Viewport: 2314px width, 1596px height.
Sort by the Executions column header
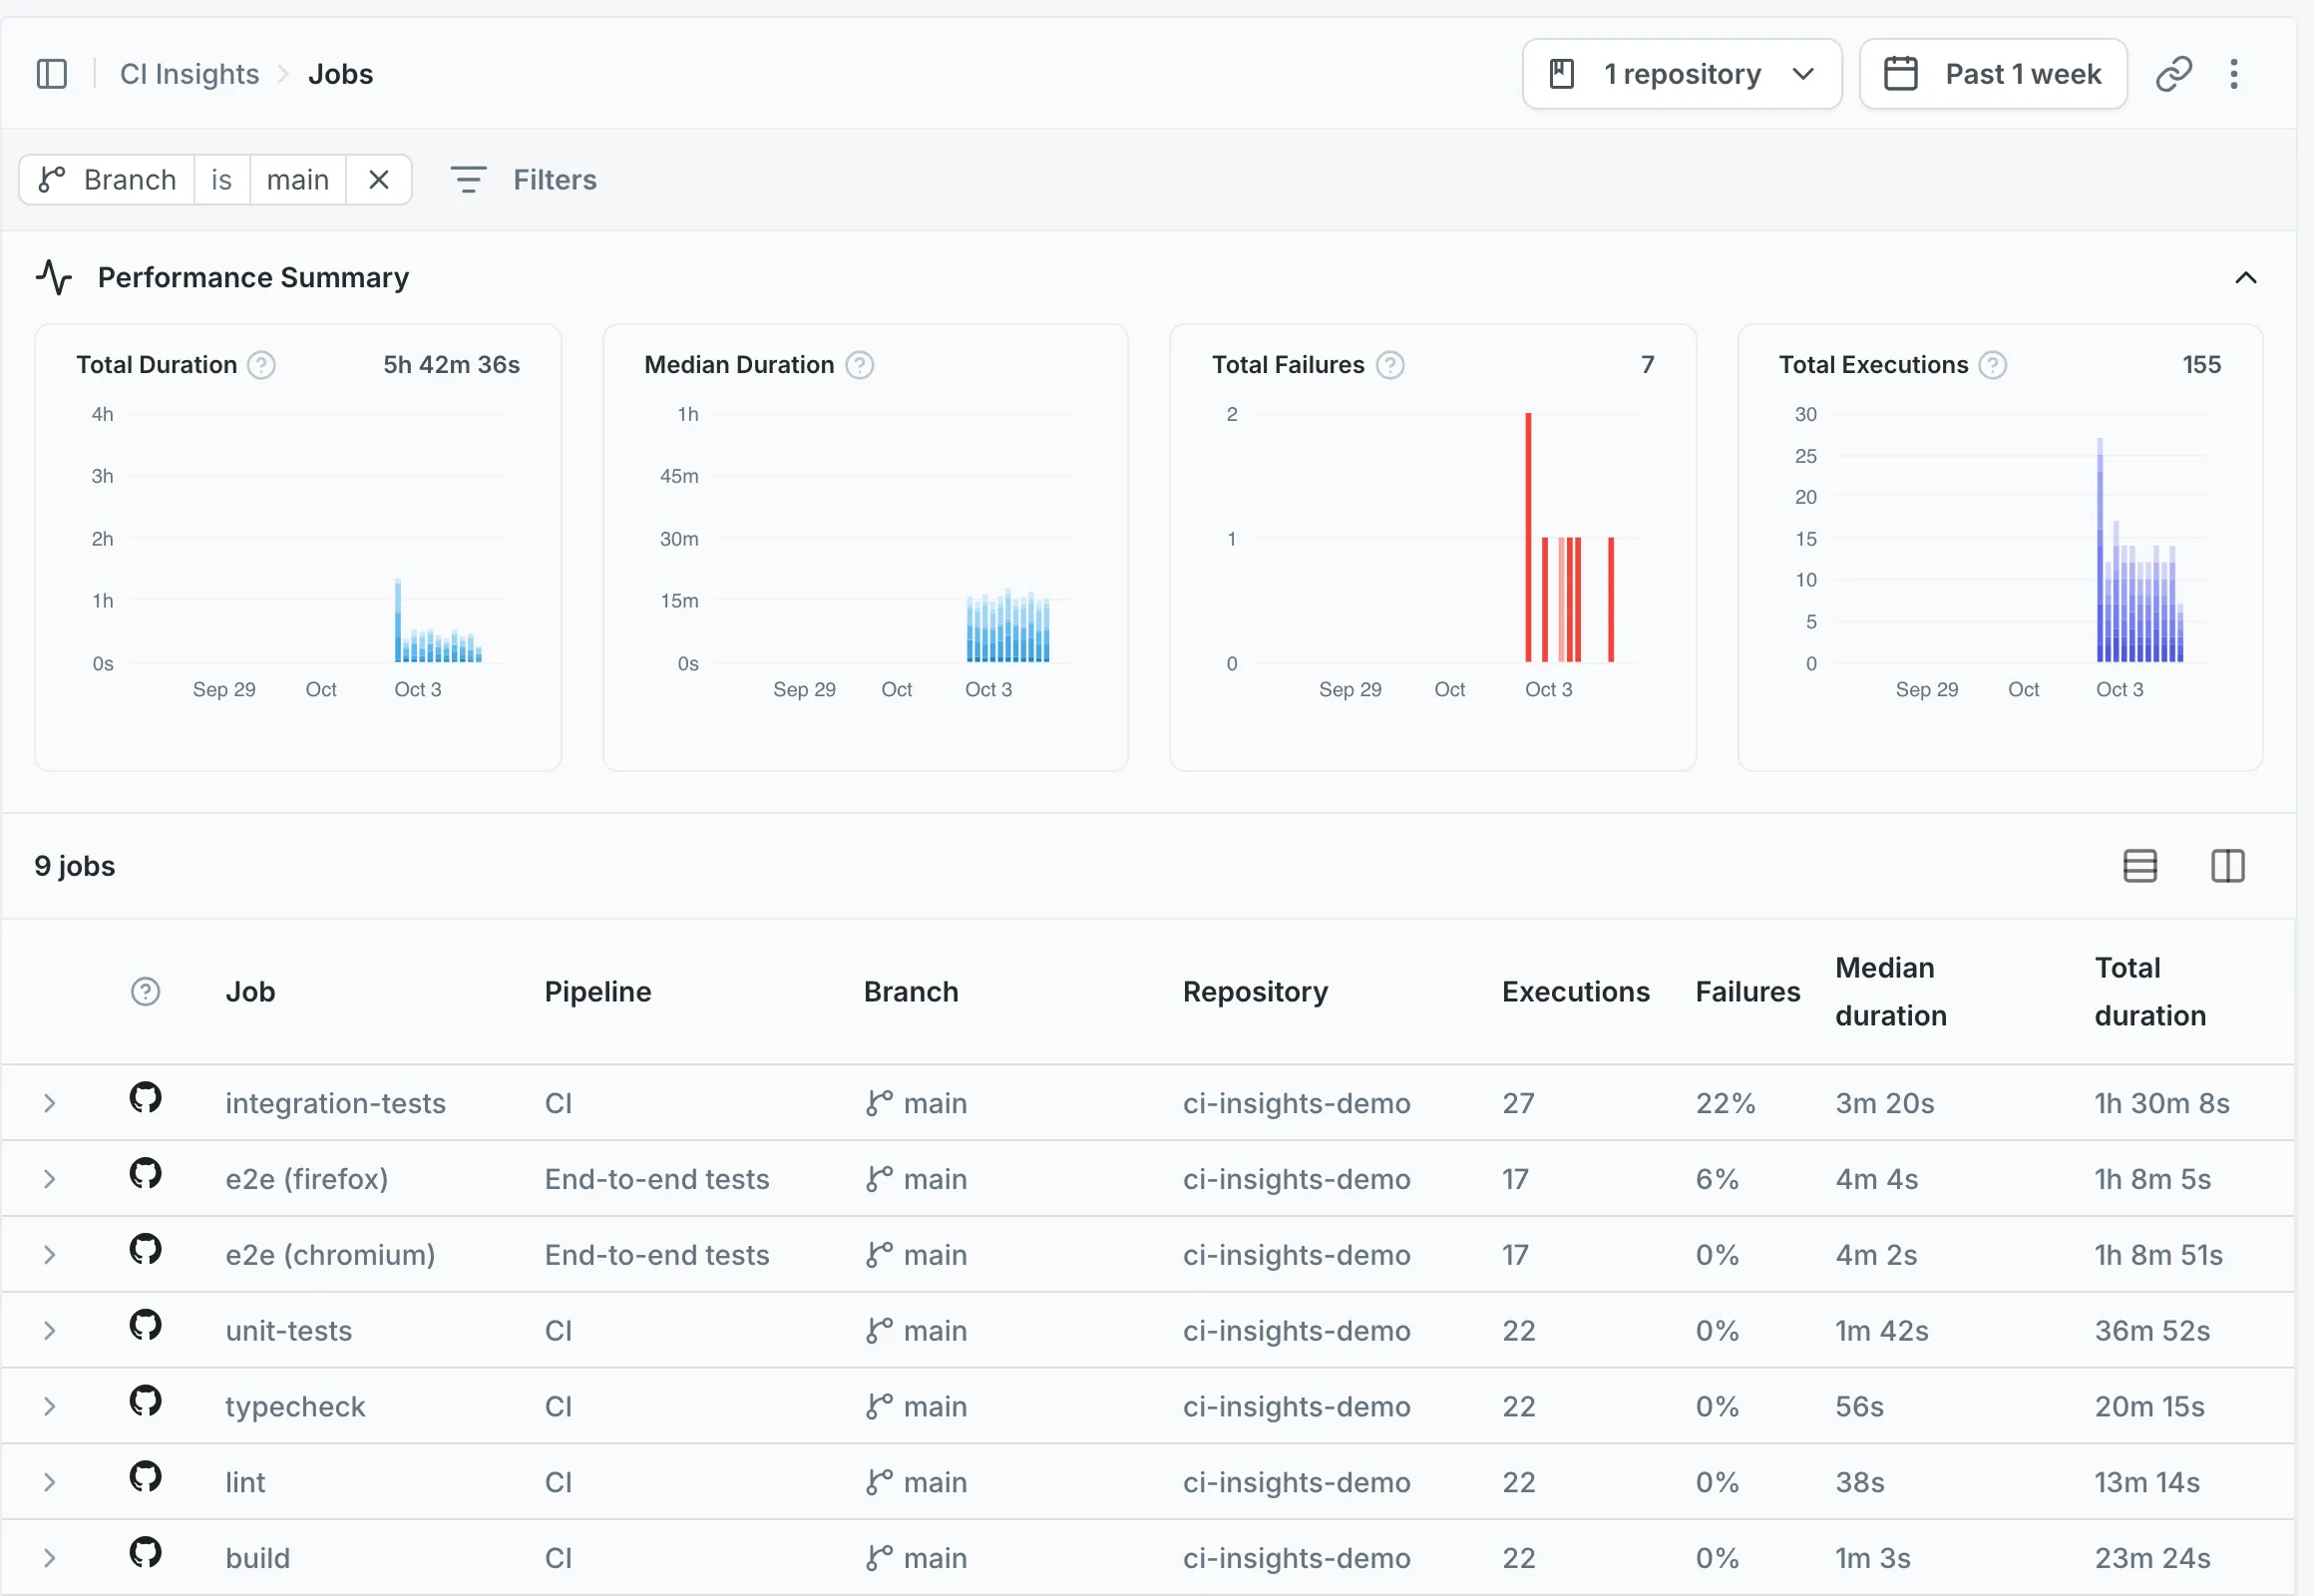pos(1575,991)
